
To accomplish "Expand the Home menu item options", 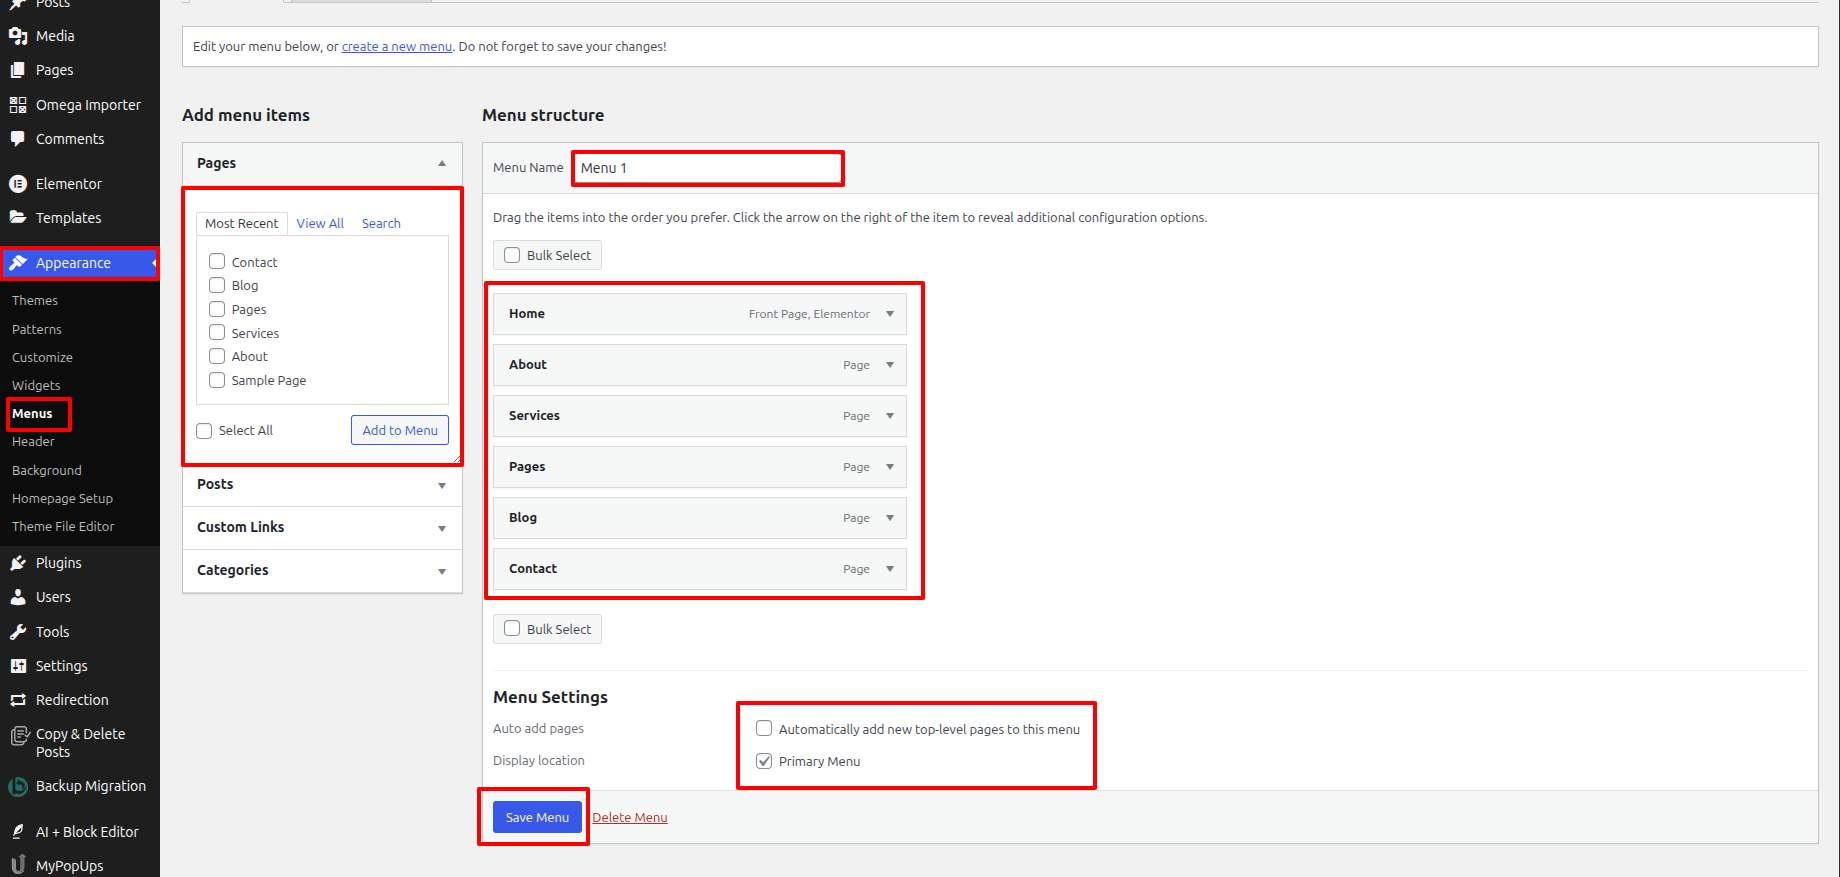I will tap(890, 314).
